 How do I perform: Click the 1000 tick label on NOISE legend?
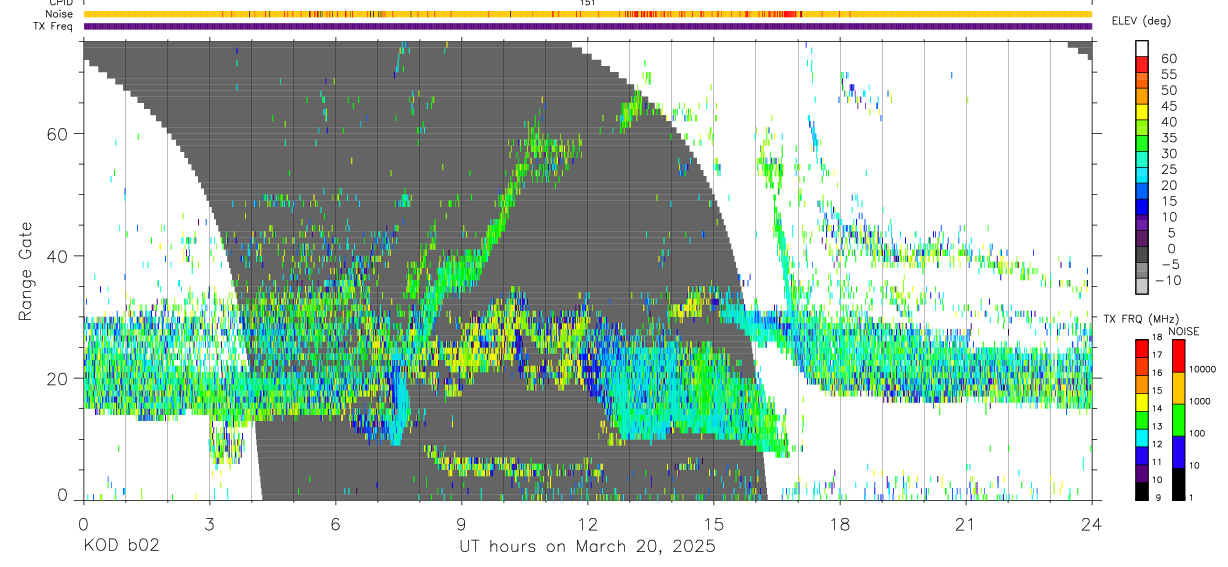(1201, 401)
